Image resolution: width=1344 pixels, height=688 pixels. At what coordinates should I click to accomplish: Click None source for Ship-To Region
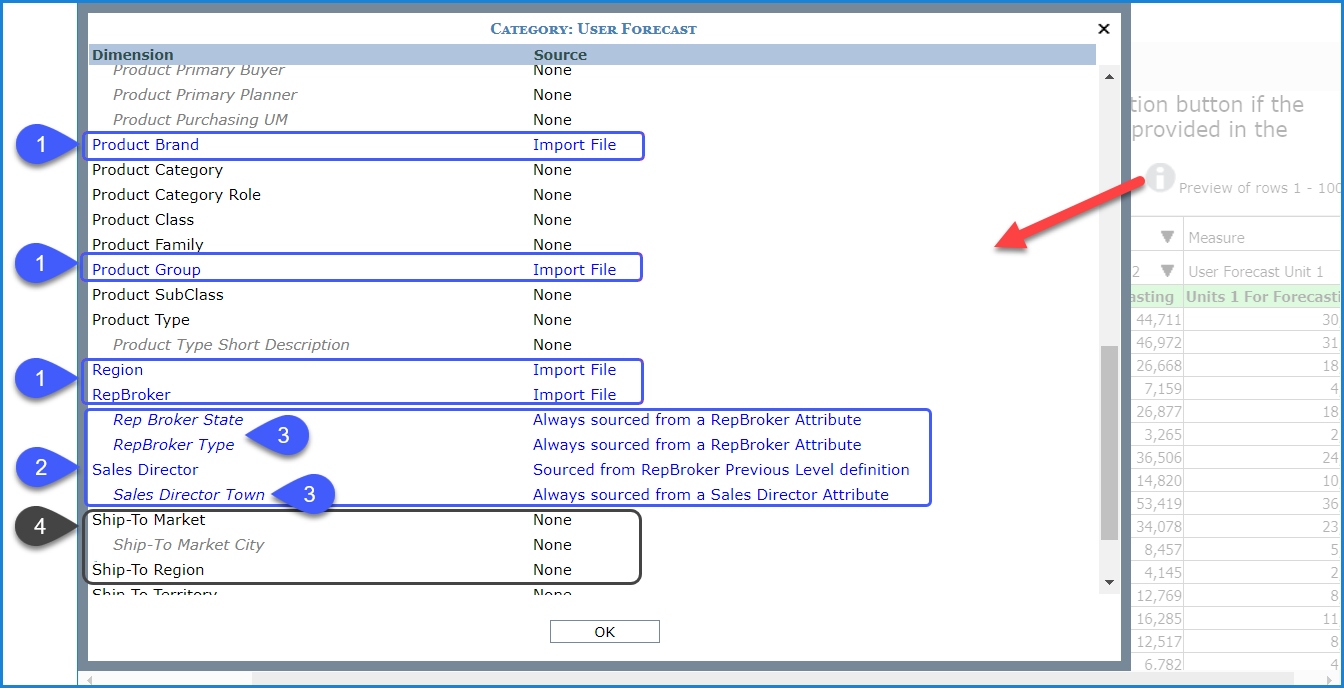[x=552, y=570]
